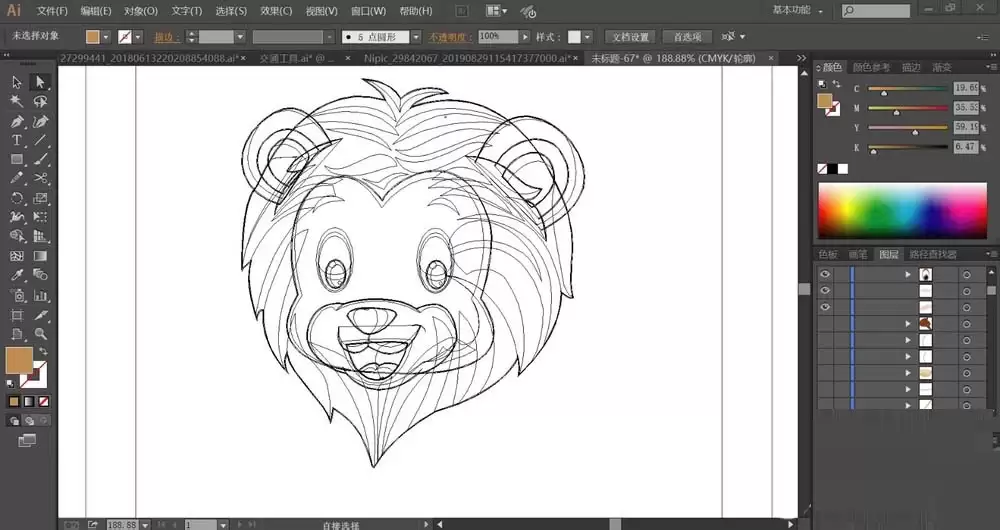
Task: Expand the topmost layer's disclosure triangle
Action: (x=908, y=274)
